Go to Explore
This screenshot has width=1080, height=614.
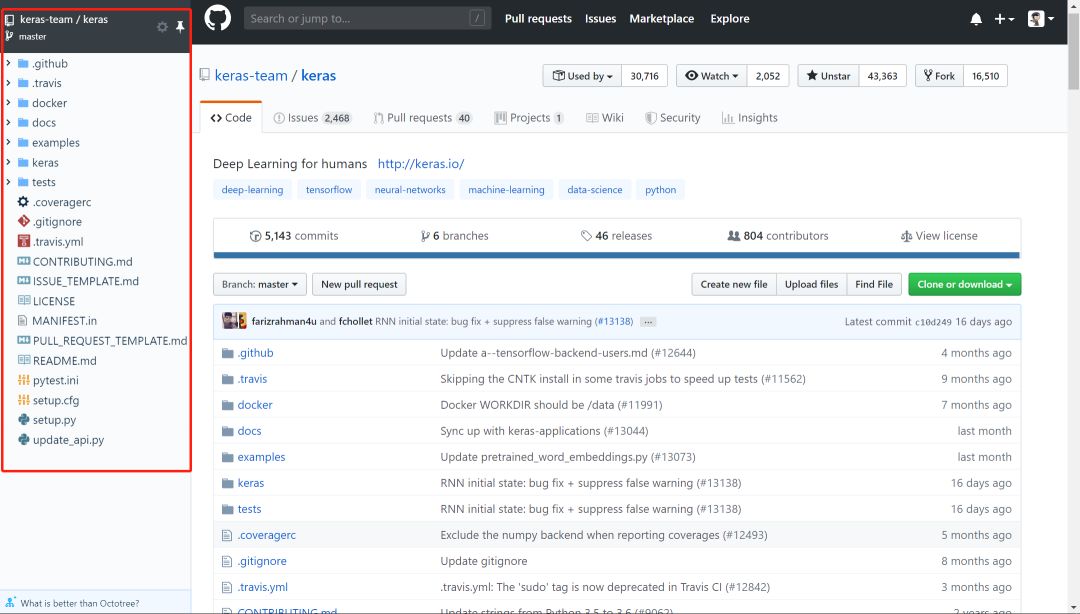click(729, 19)
